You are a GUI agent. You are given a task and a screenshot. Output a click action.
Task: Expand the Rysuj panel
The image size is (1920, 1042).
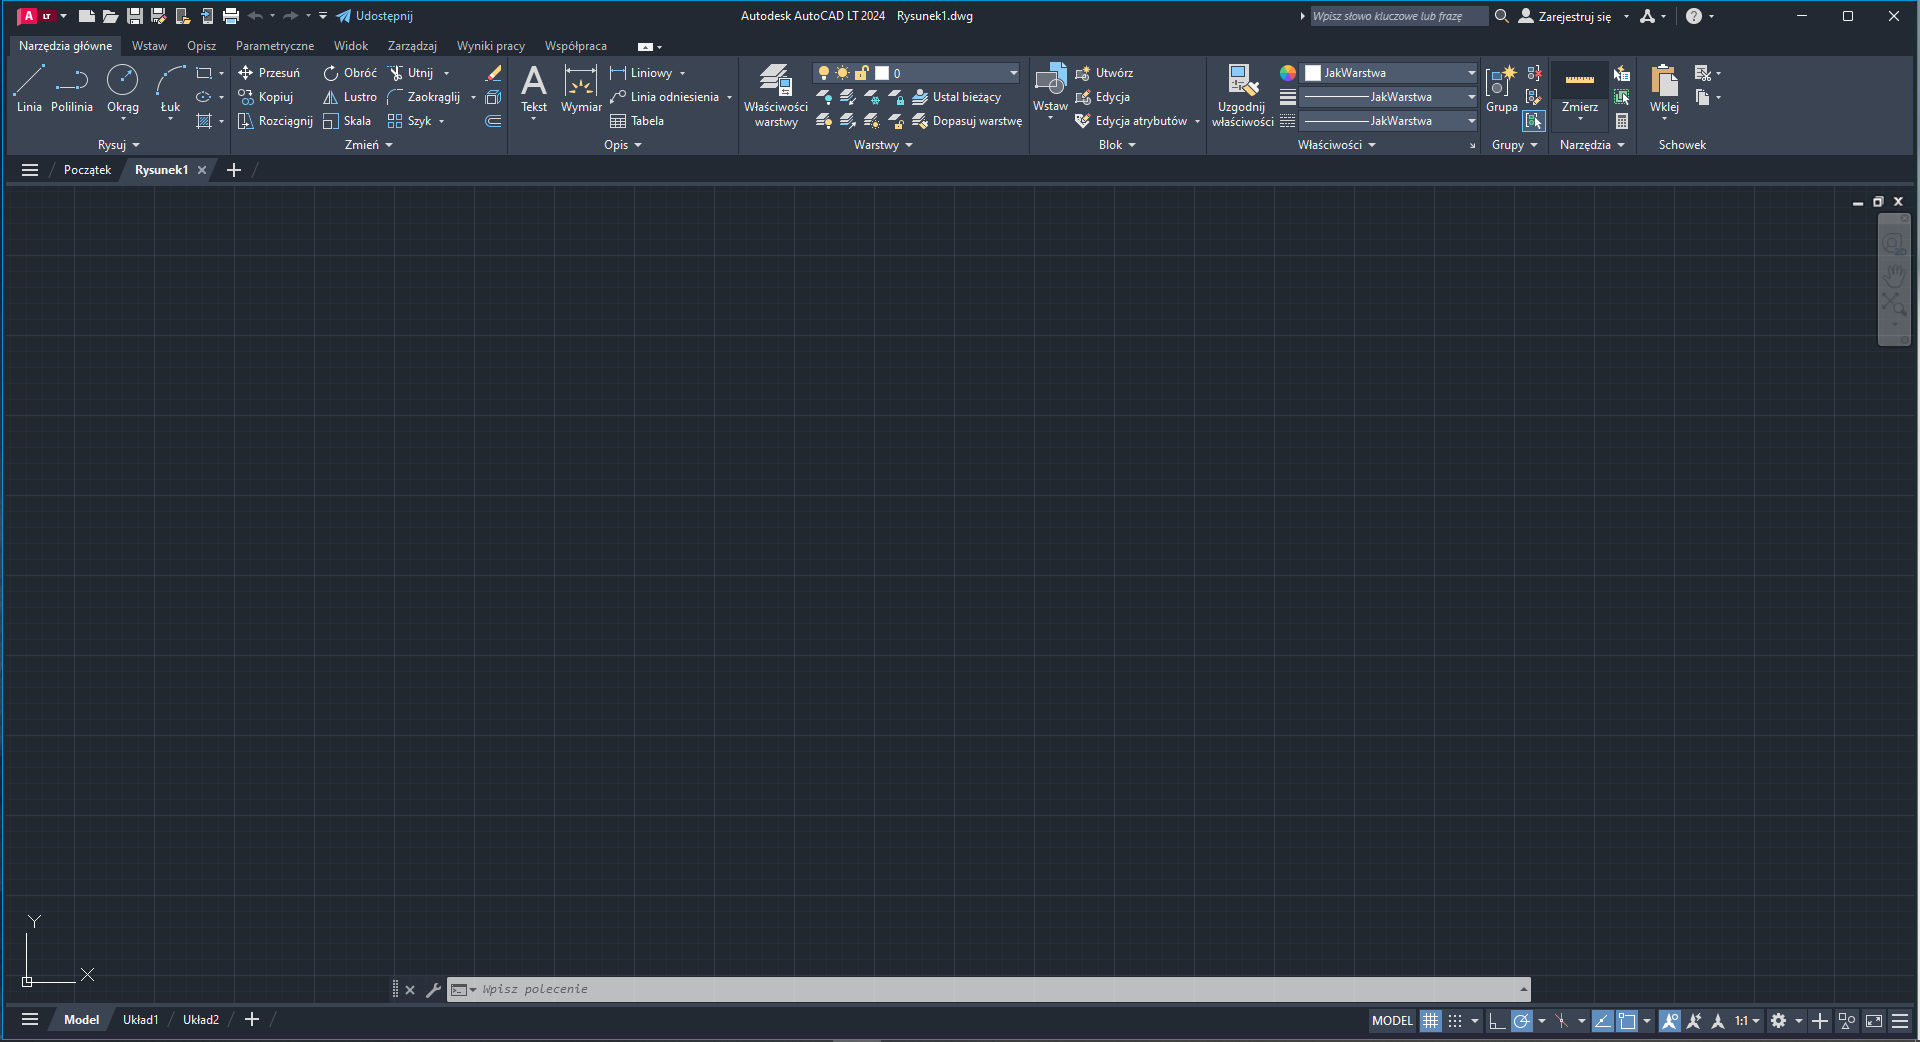[x=119, y=145]
